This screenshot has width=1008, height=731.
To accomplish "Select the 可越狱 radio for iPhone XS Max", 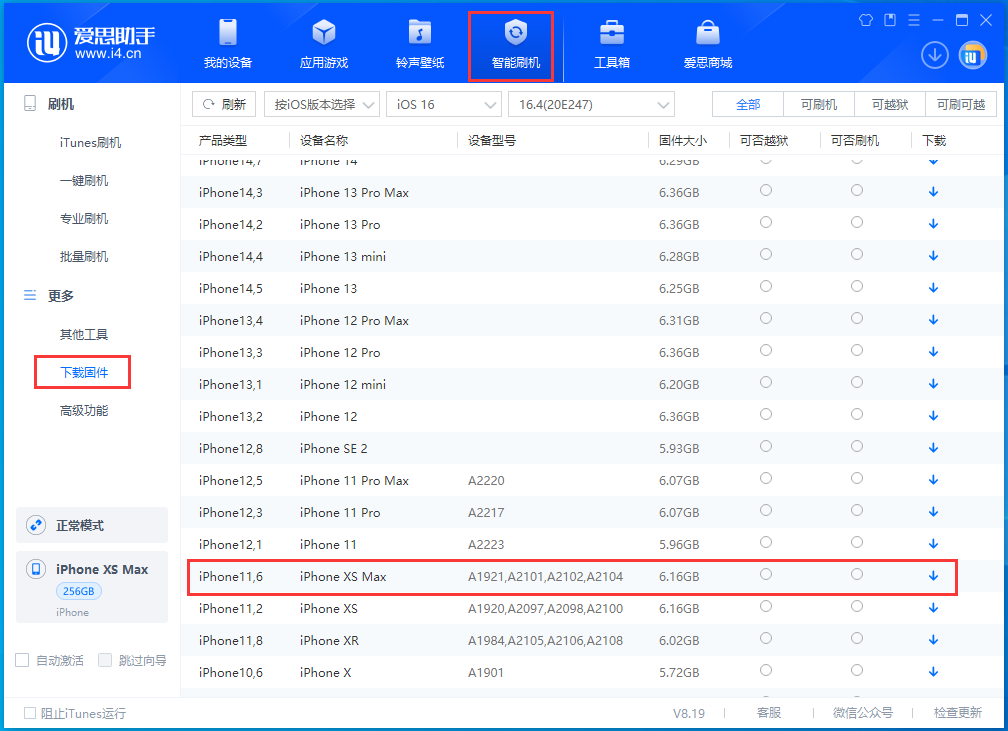I will [x=765, y=576].
